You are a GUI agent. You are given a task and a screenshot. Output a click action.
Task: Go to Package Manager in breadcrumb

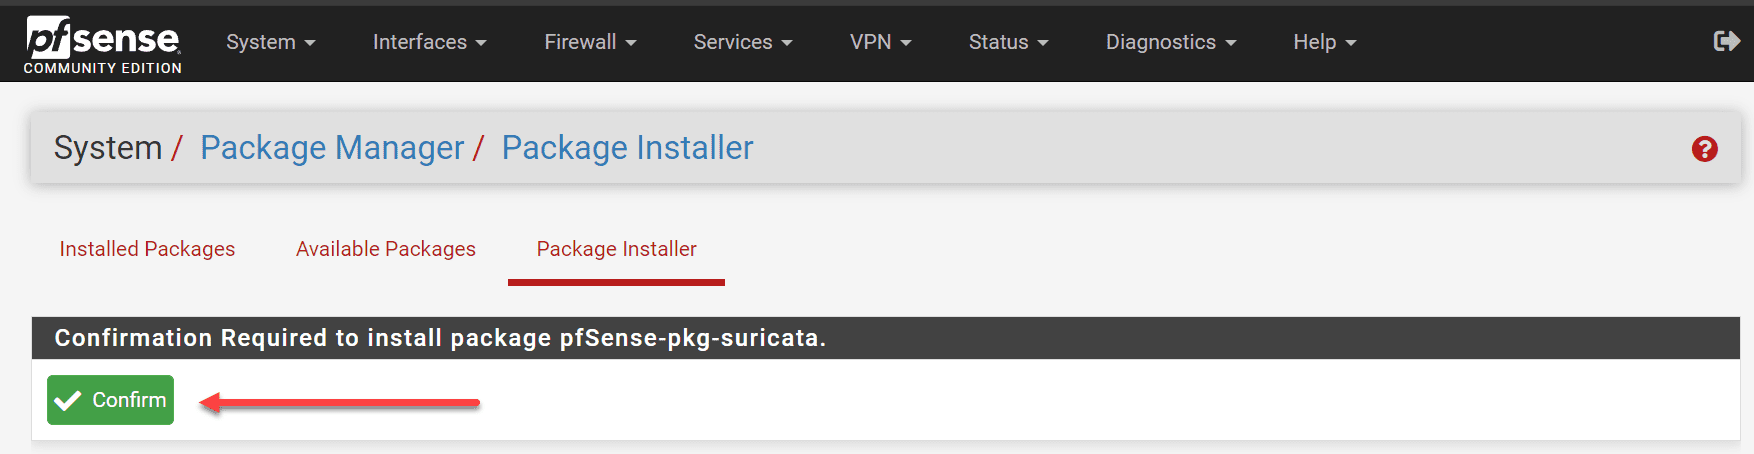[332, 148]
